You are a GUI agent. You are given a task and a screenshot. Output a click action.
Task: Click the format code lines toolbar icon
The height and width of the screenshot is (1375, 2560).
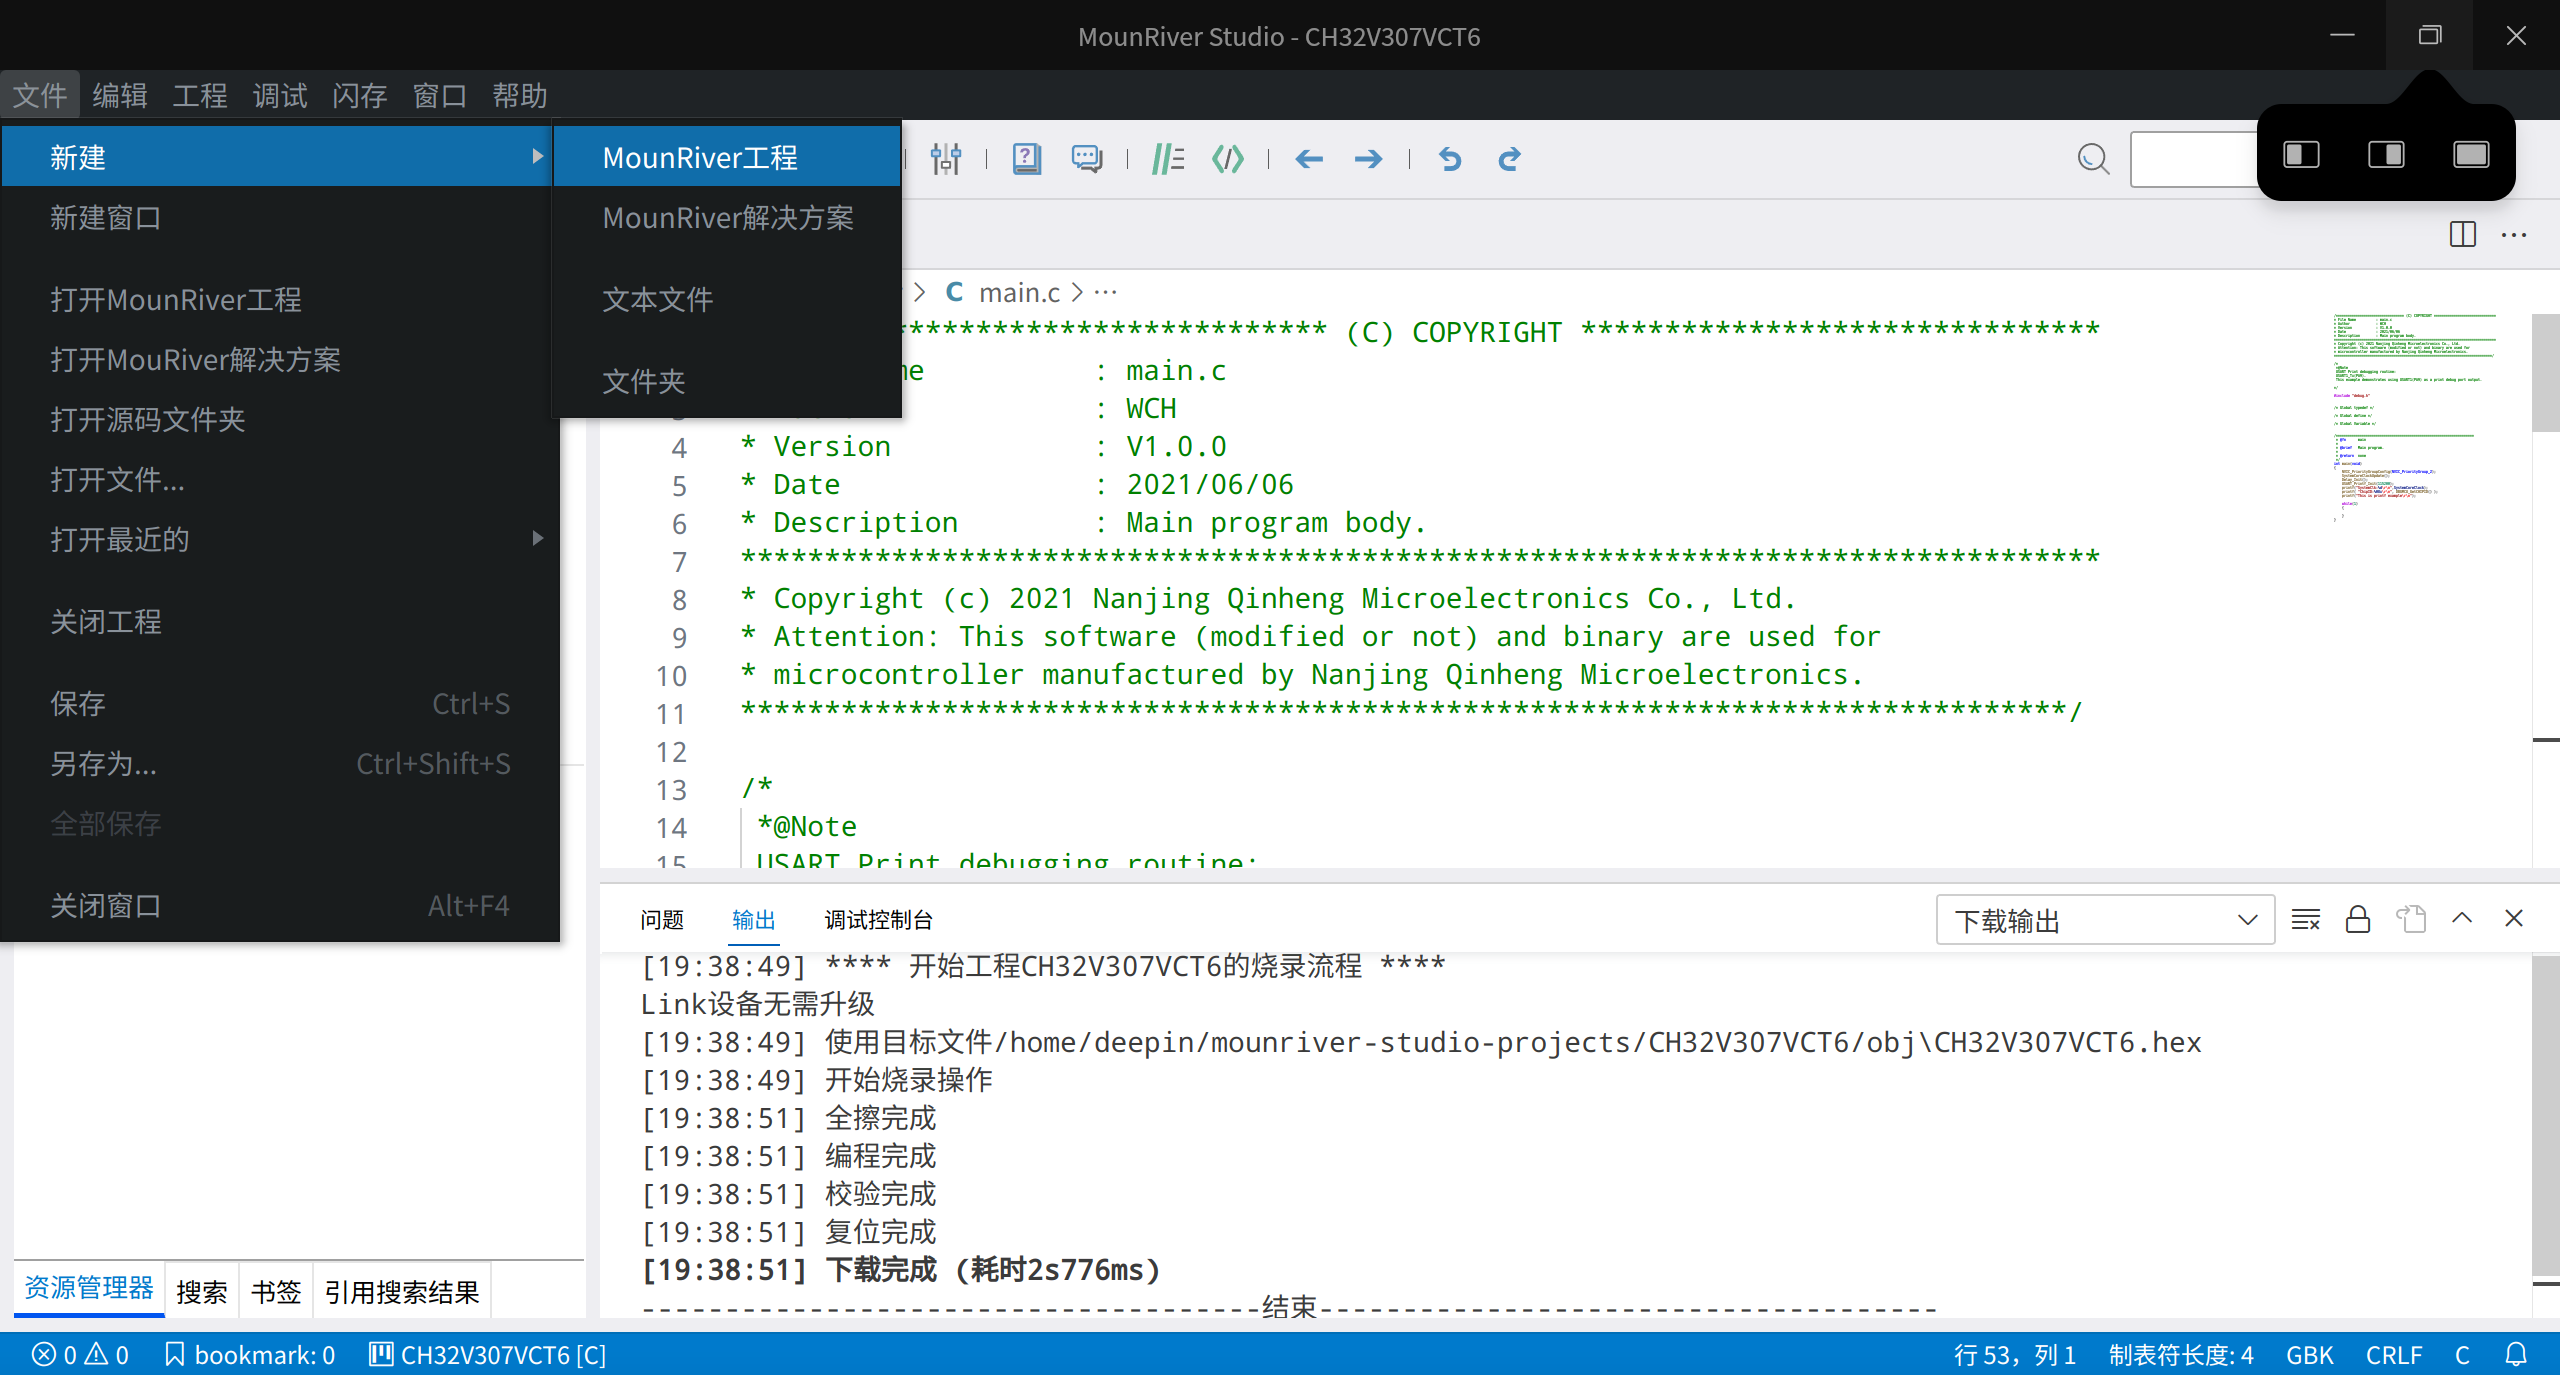point(1167,158)
